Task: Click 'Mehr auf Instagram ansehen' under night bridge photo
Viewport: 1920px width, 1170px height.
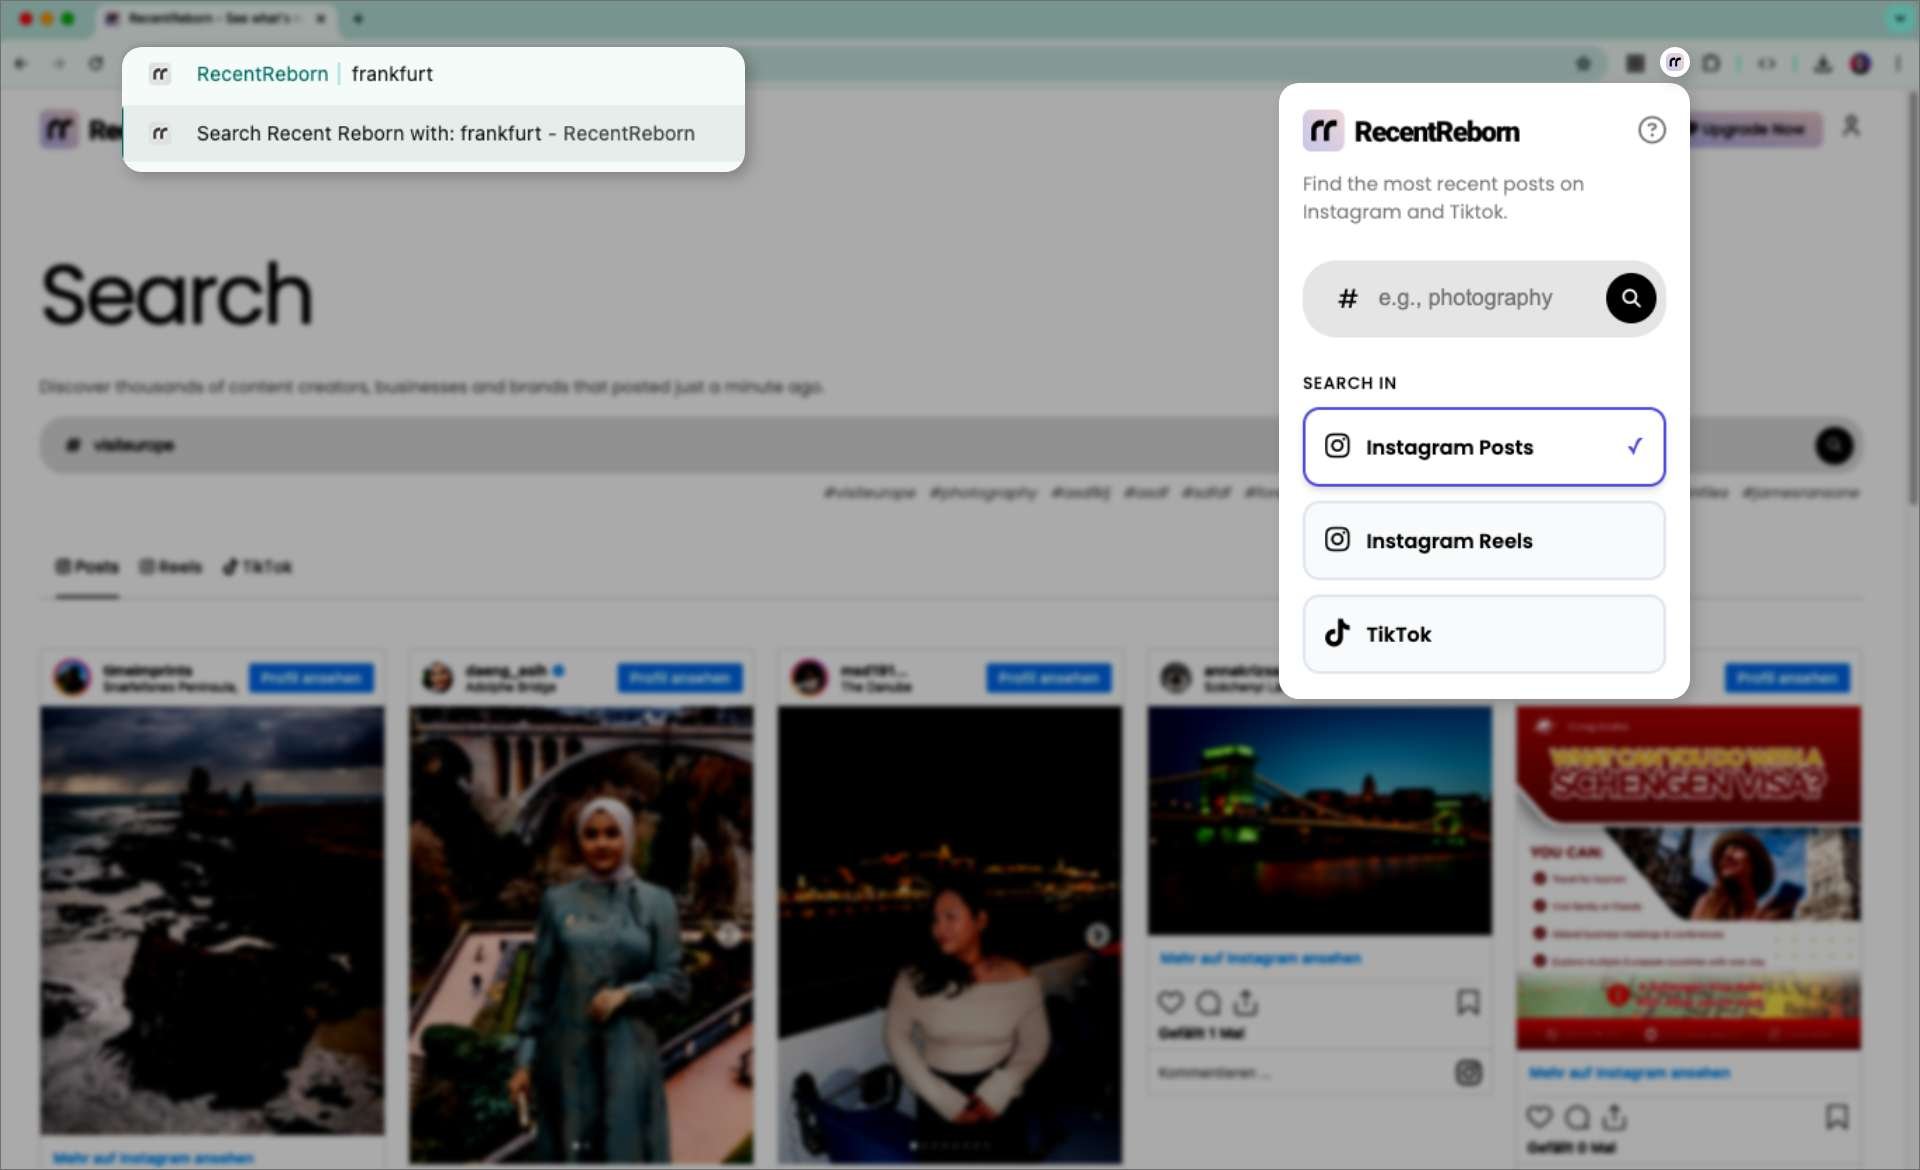Action: (1260, 958)
